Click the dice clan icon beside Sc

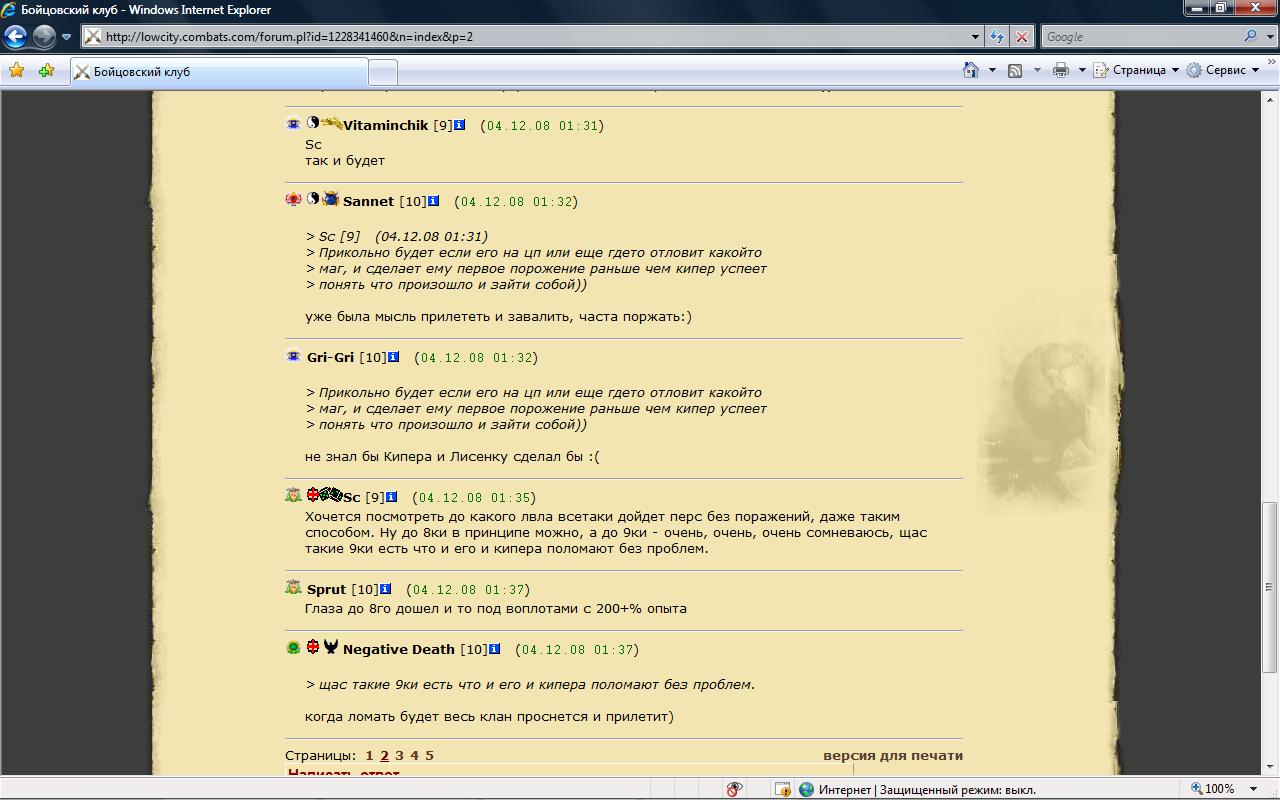(x=331, y=494)
